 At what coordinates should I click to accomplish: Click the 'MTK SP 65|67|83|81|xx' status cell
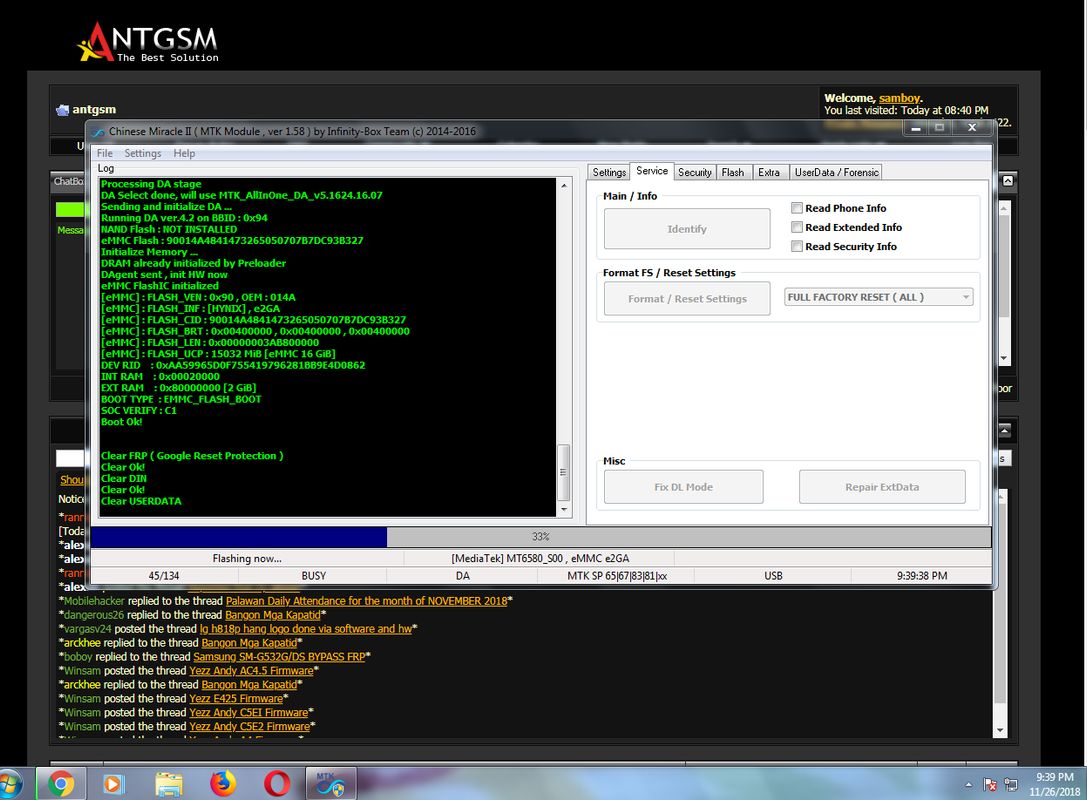click(x=617, y=575)
